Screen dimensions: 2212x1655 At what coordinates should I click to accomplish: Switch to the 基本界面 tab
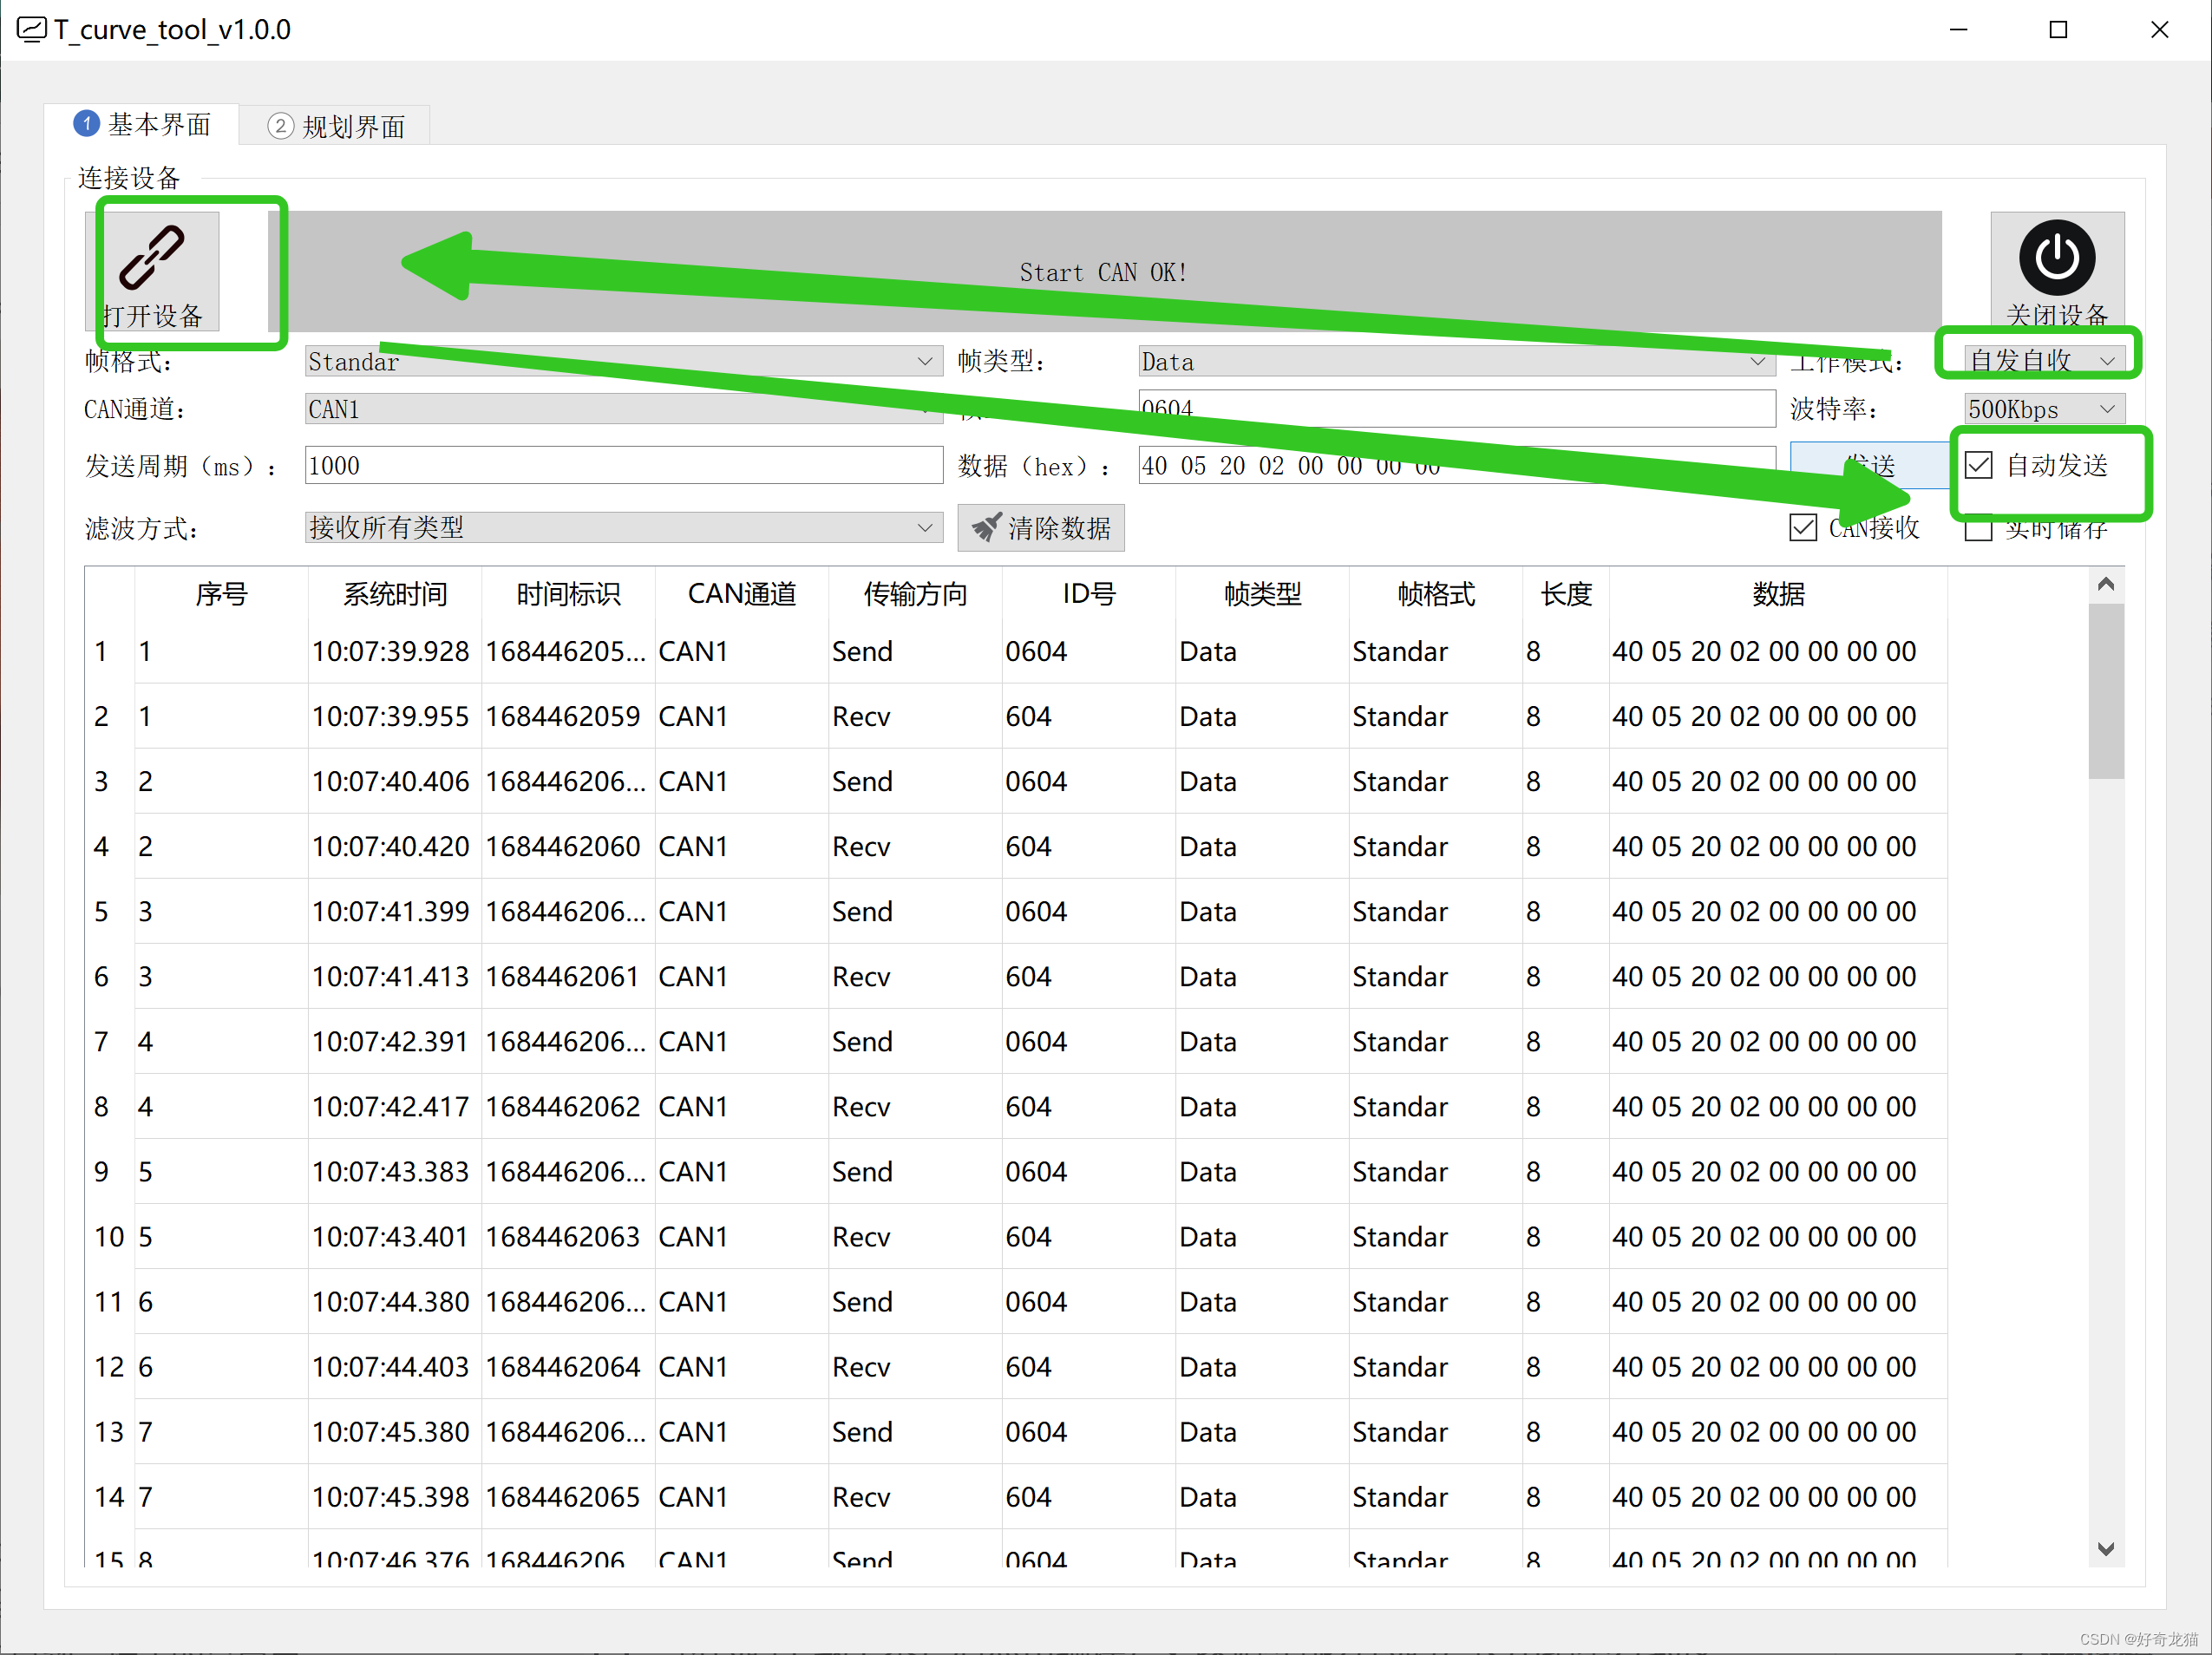[143, 125]
